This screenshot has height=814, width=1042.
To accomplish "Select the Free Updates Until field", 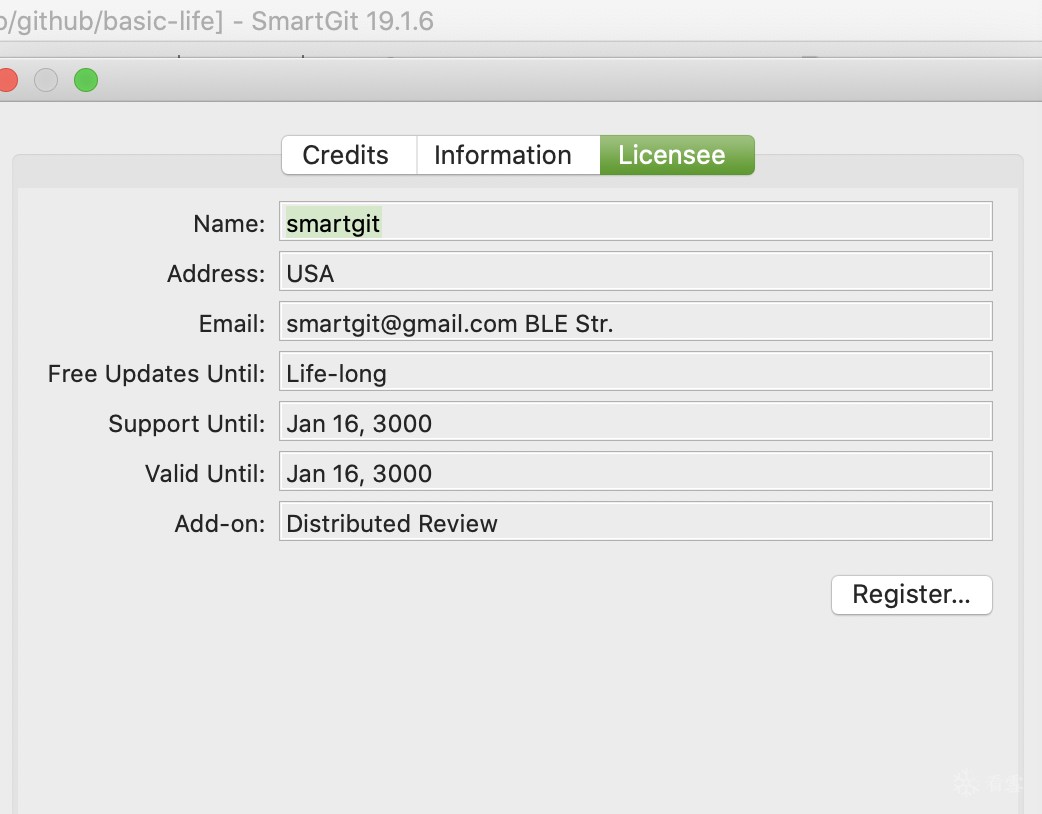I will point(635,372).
